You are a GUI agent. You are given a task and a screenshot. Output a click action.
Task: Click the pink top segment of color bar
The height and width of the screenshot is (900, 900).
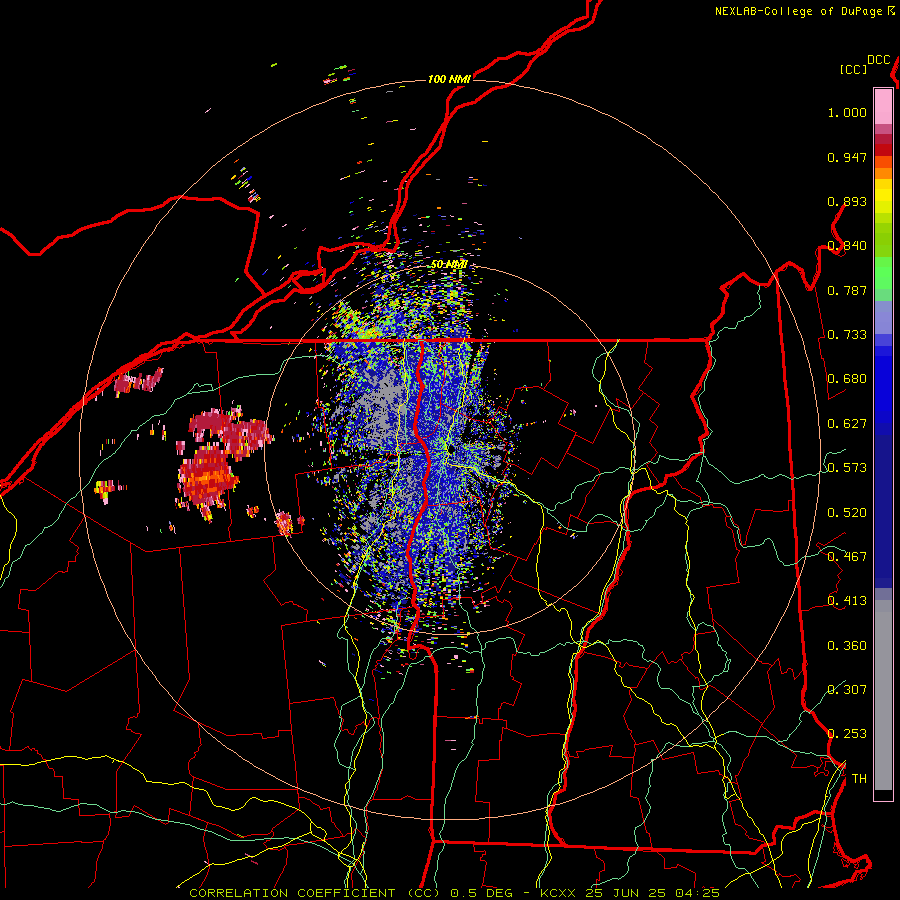point(883,106)
